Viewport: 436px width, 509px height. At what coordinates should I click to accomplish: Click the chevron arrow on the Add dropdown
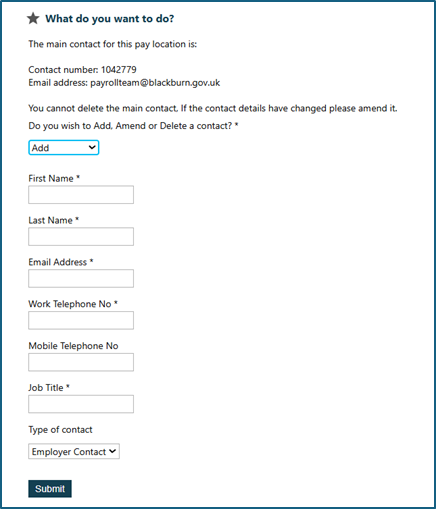[92, 147]
